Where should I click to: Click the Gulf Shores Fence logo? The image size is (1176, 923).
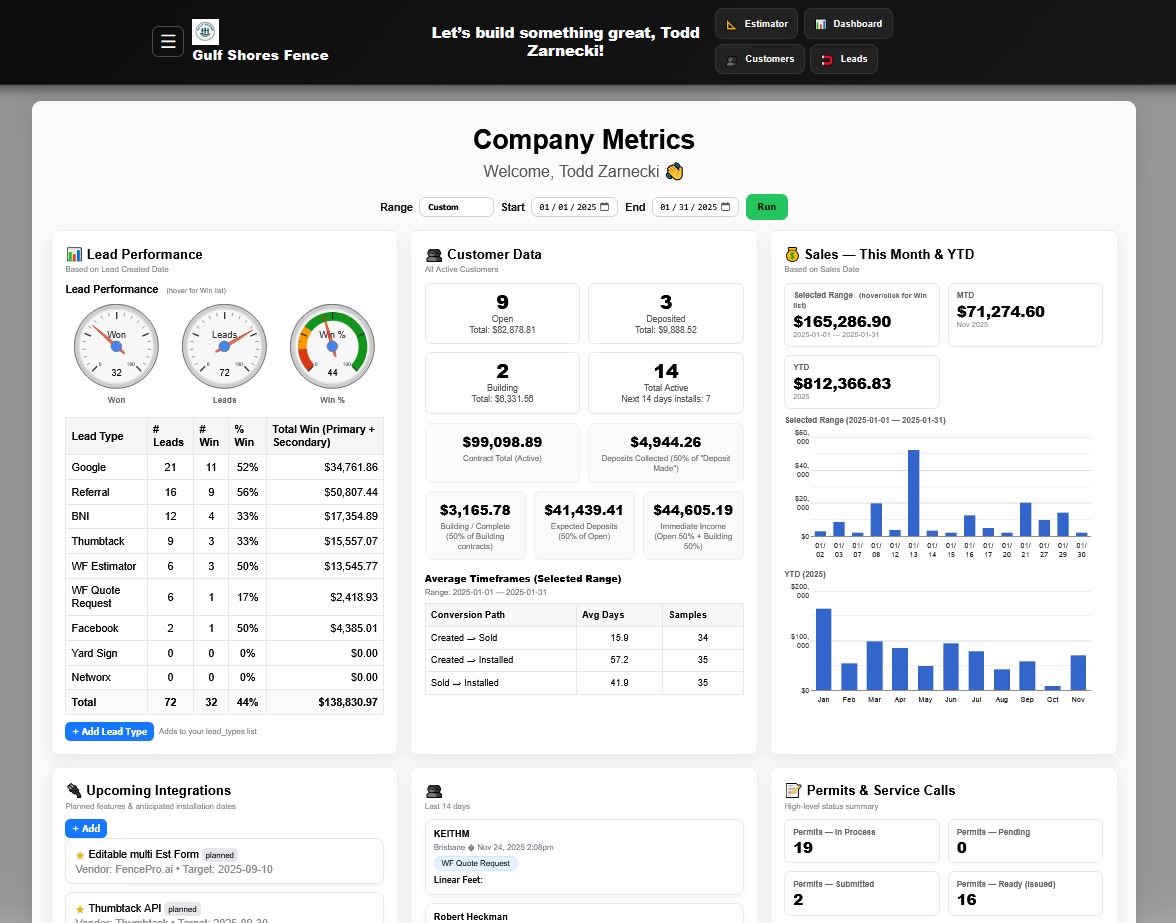(x=204, y=31)
